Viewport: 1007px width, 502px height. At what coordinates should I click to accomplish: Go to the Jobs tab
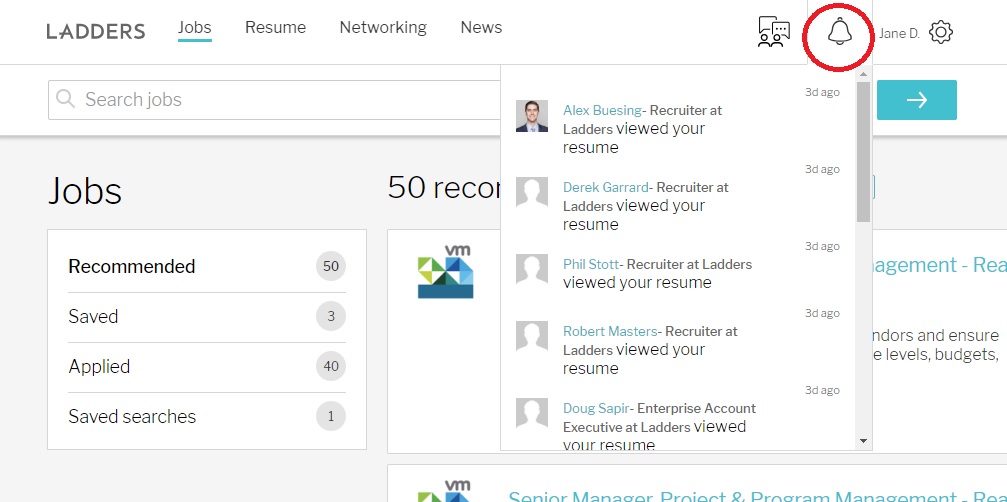pos(195,28)
